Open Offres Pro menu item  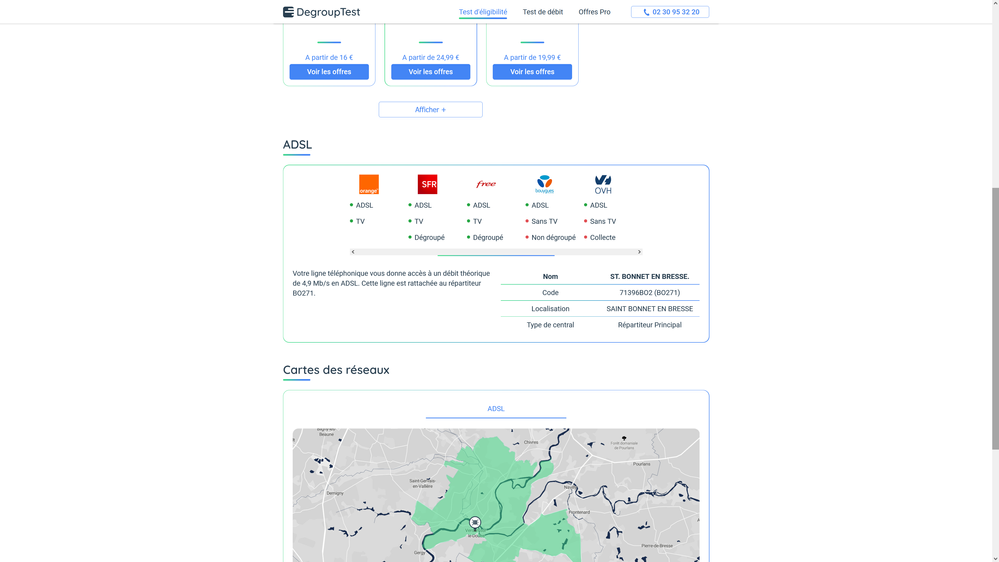click(594, 11)
